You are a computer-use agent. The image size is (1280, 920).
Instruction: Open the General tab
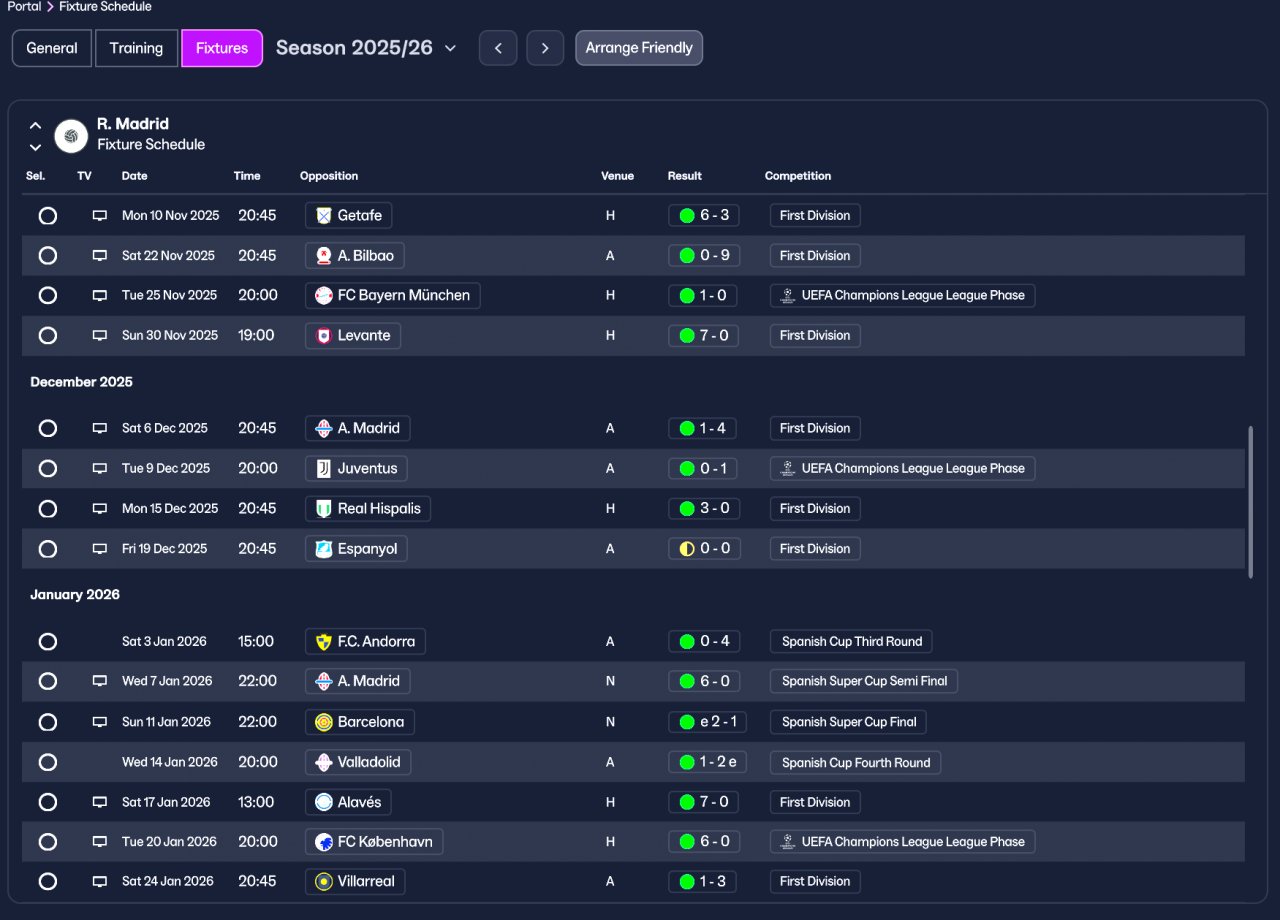tap(52, 48)
